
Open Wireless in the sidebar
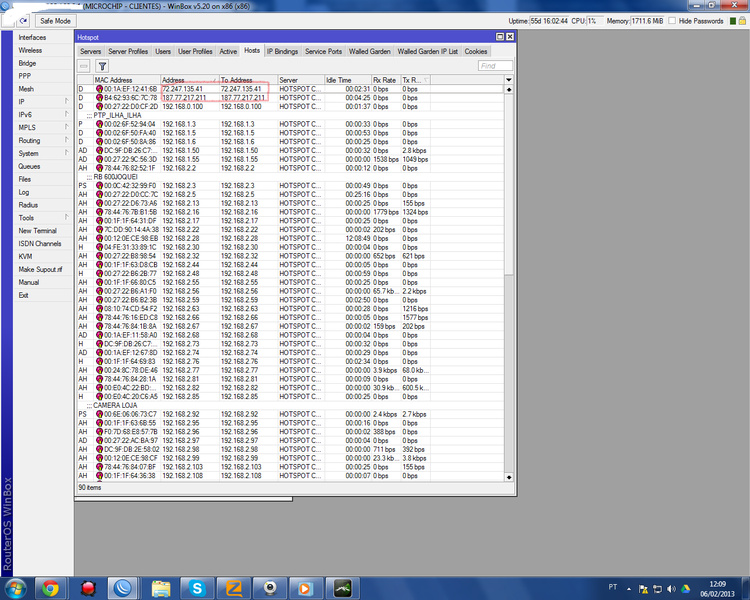tap(30, 50)
